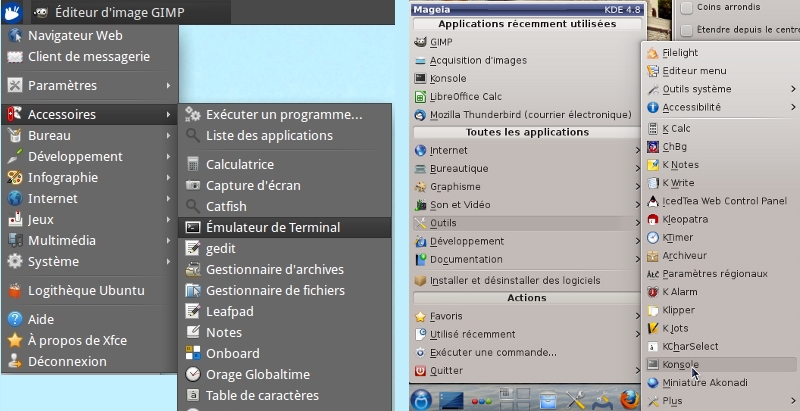Click the gedit editor icon
The height and width of the screenshot is (411, 800).
coord(193,248)
